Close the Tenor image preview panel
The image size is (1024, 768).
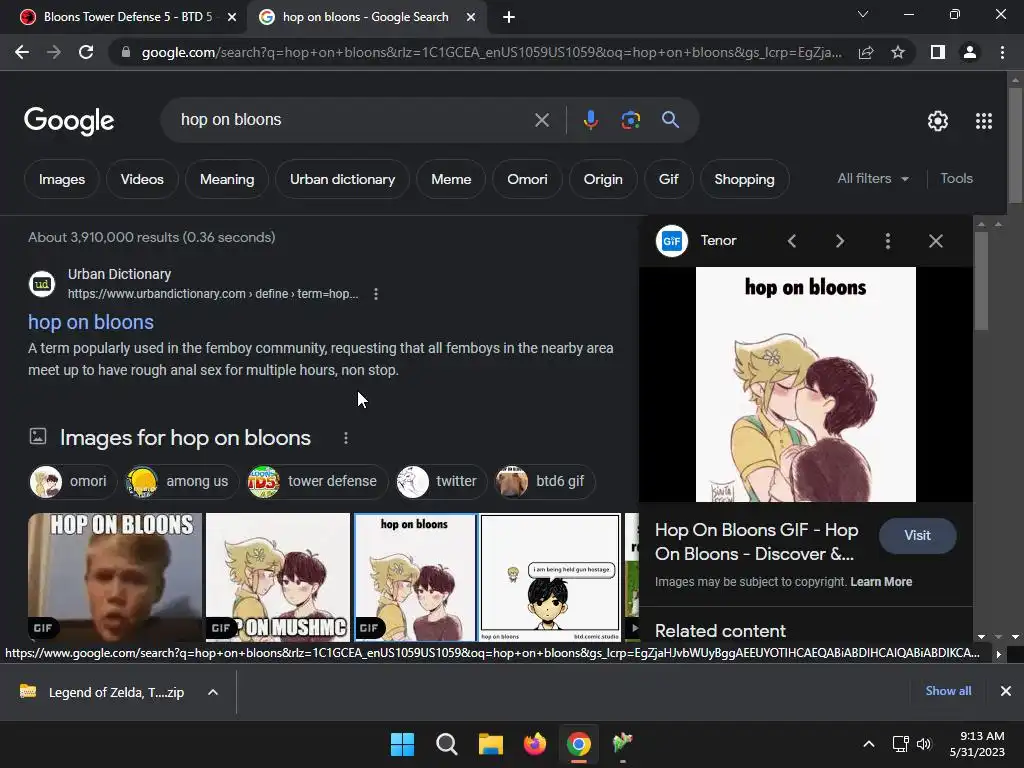click(936, 241)
